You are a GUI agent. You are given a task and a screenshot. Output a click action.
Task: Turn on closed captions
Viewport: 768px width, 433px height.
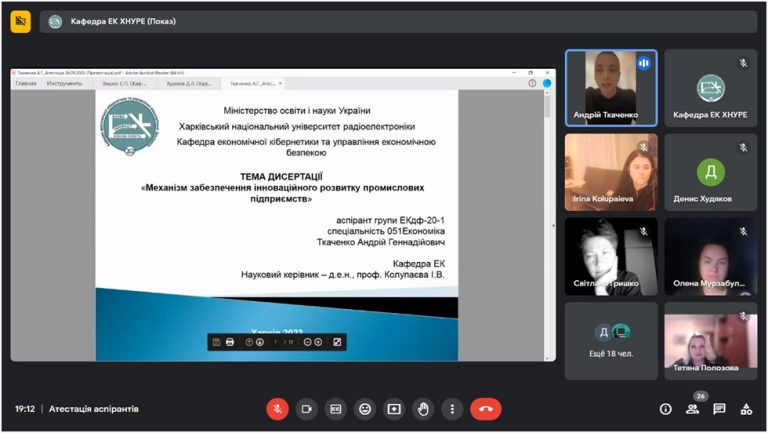[x=336, y=409]
